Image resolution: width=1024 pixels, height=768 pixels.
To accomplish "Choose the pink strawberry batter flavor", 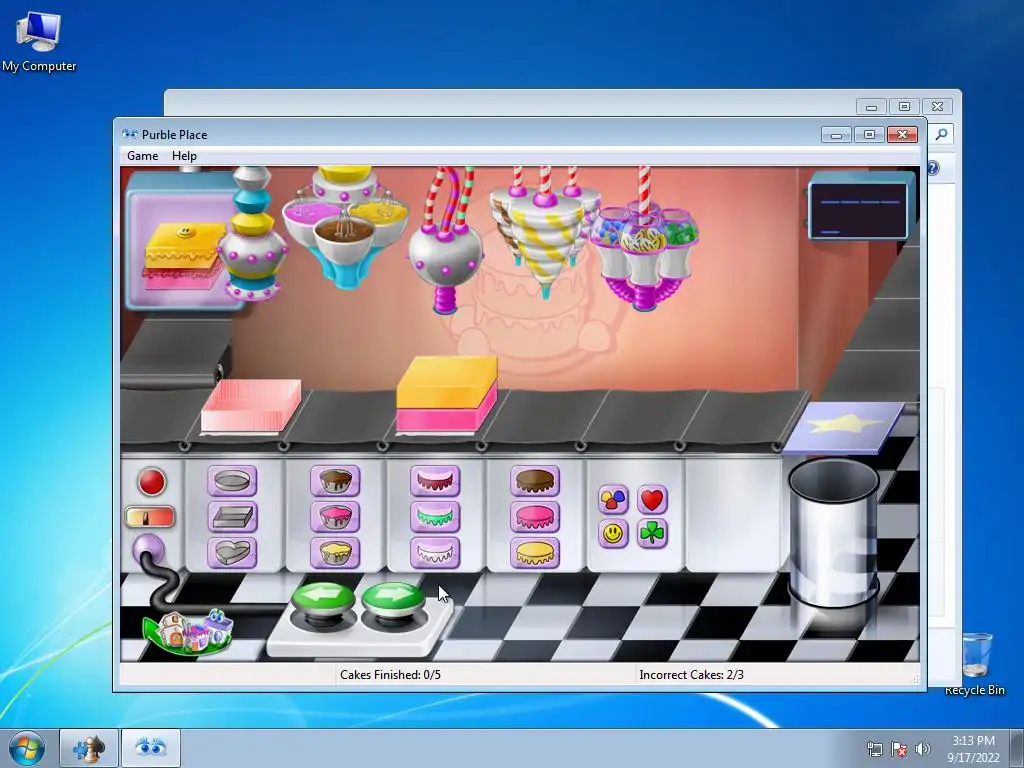I will pos(335,517).
